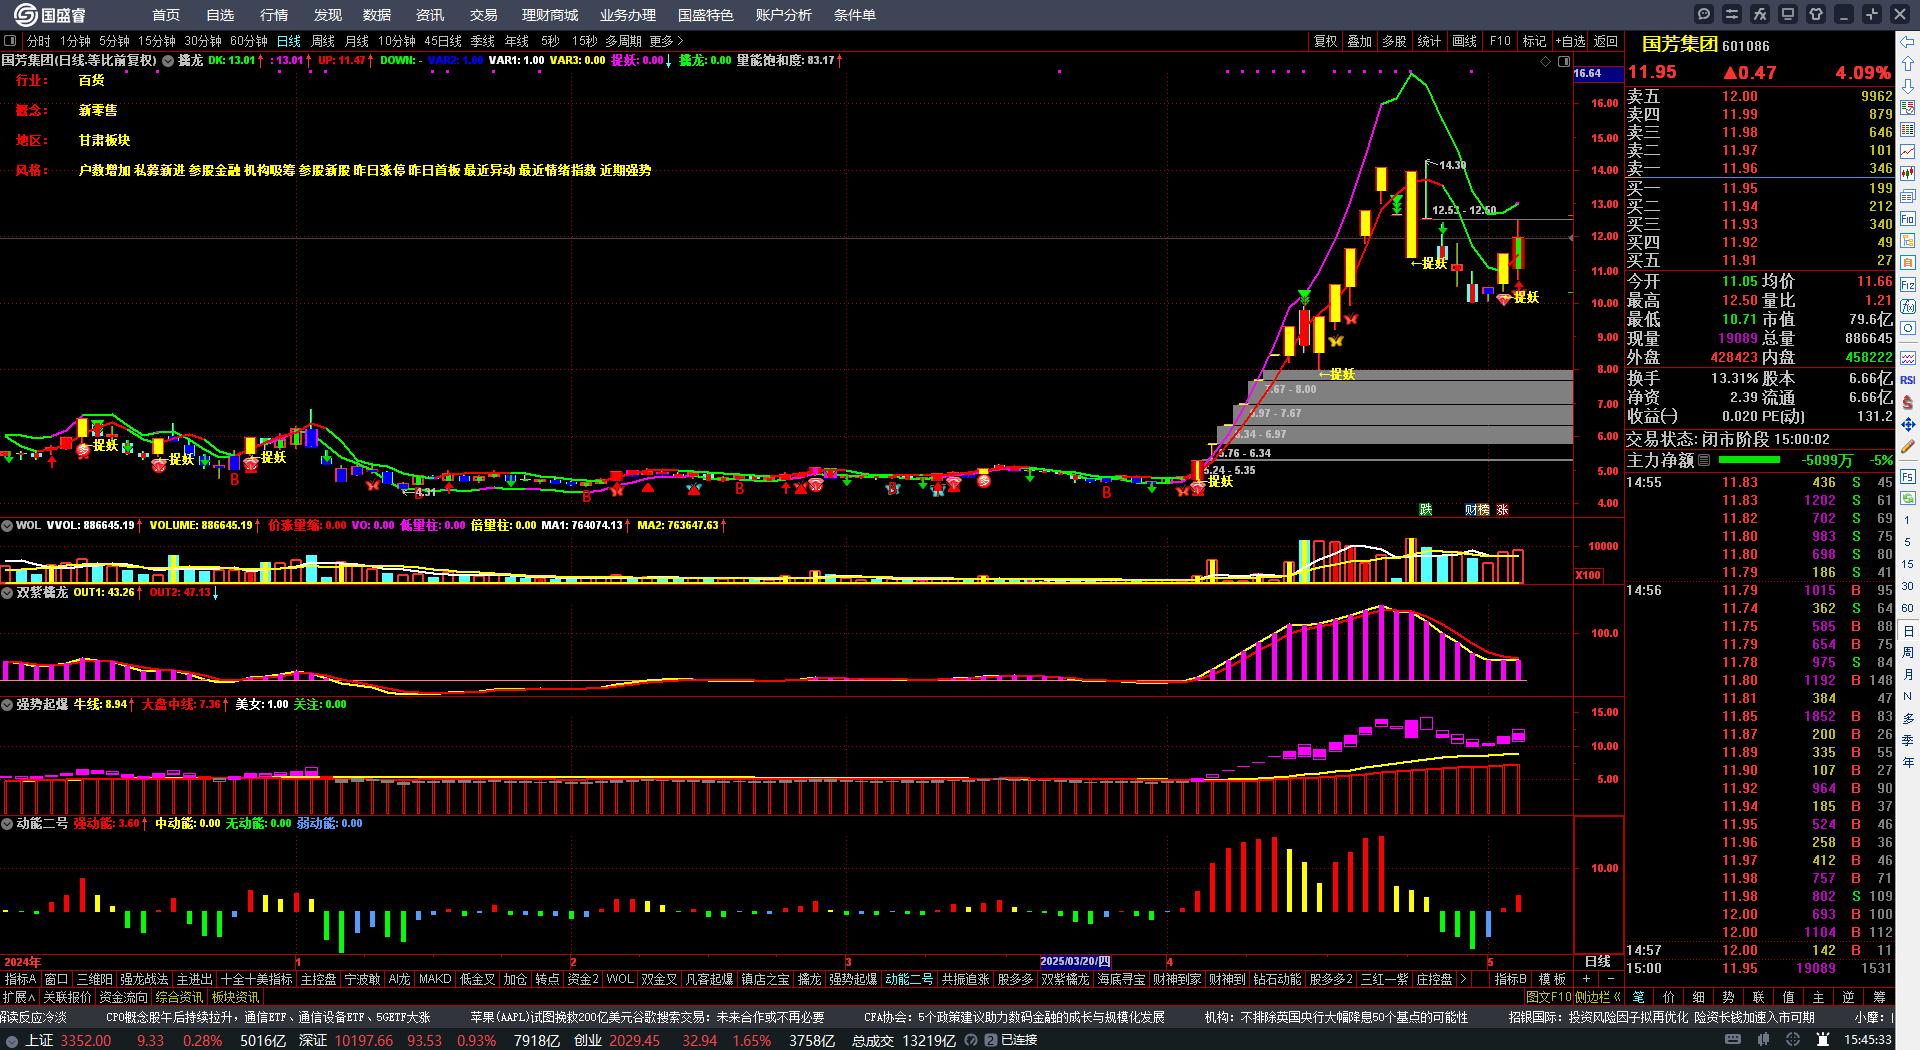1920x1050 pixels.
Task: Open the candlestick chart icon in right sidebar
Action: click(1908, 174)
